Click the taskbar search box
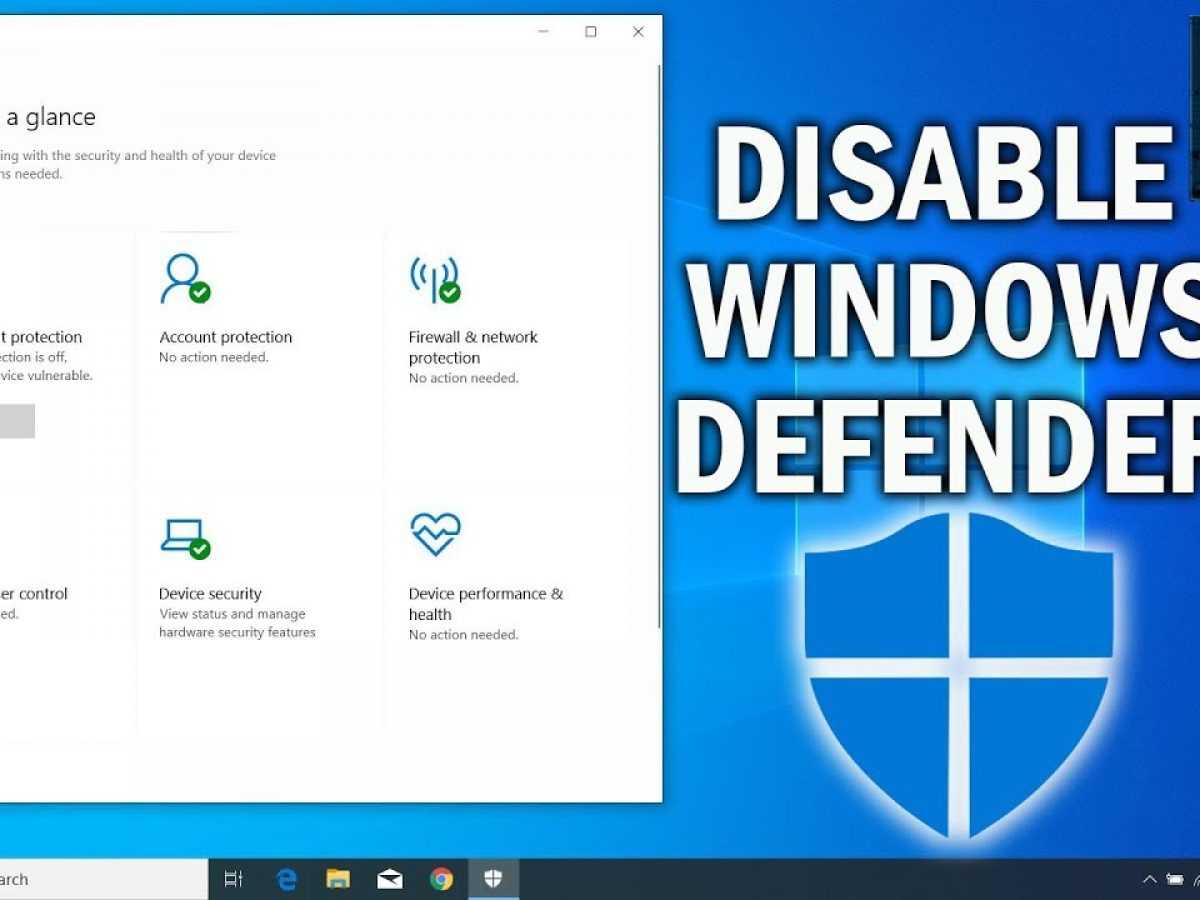The image size is (1200, 900). [x=100, y=879]
